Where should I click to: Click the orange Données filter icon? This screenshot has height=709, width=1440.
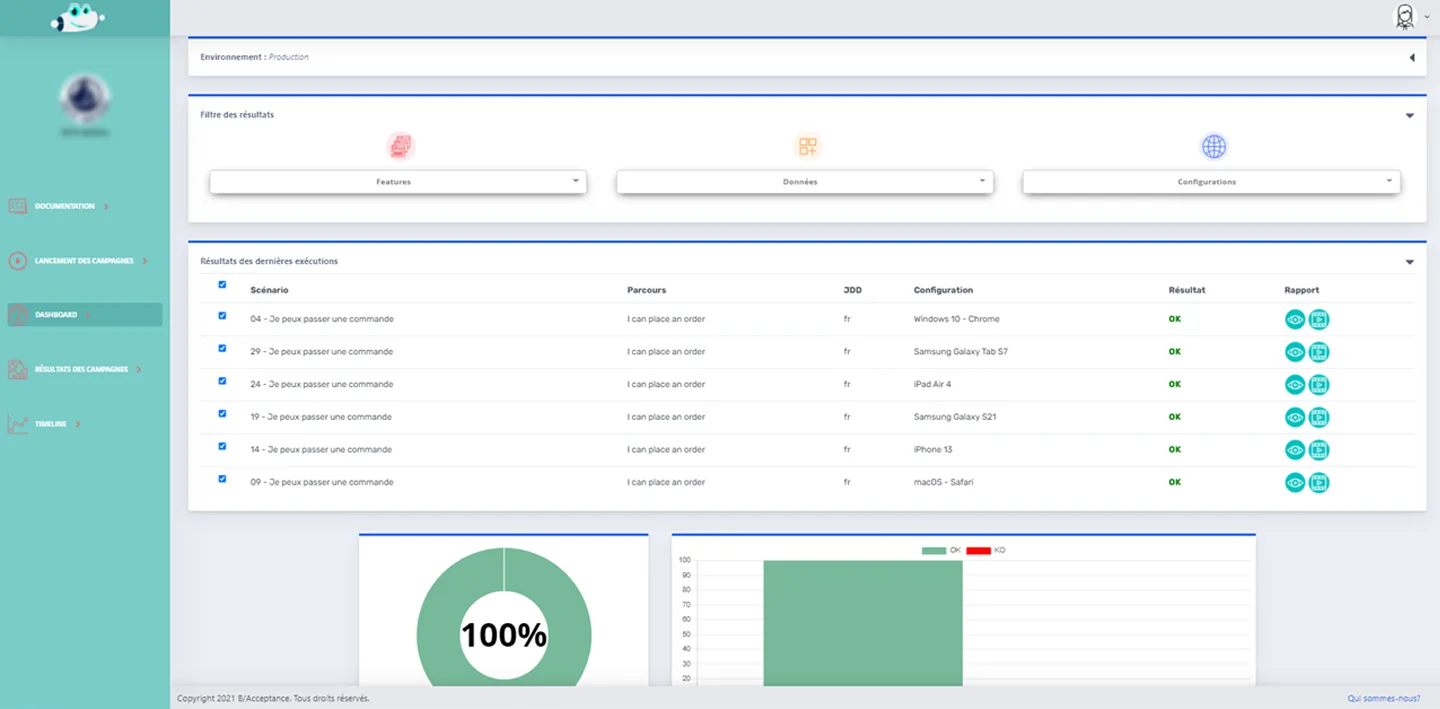click(807, 147)
